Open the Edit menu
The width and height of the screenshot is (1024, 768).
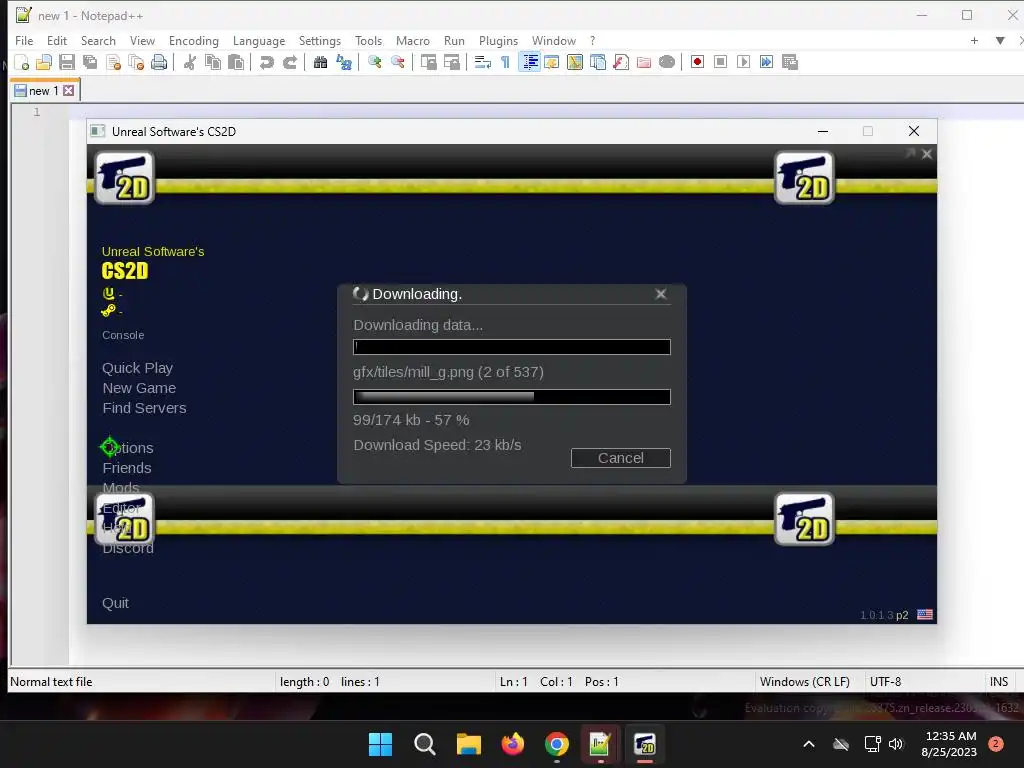tap(57, 40)
